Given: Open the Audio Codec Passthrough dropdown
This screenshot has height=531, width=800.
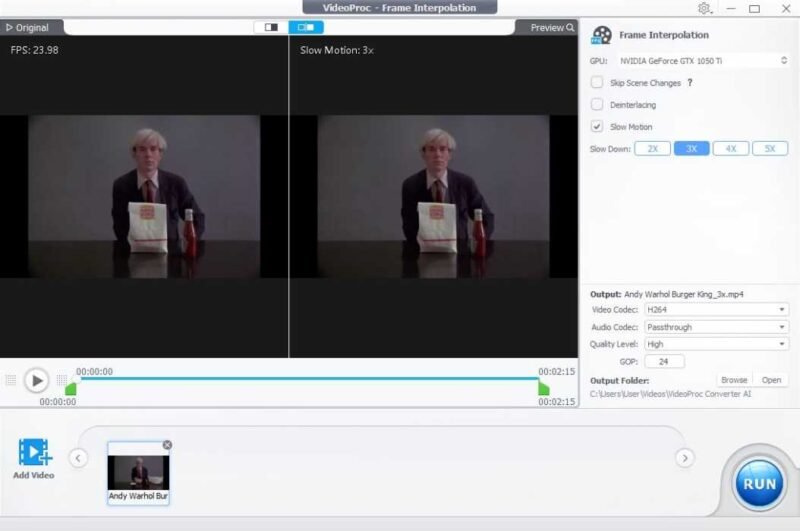Looking at the screenshot, I should click(716, 327).
